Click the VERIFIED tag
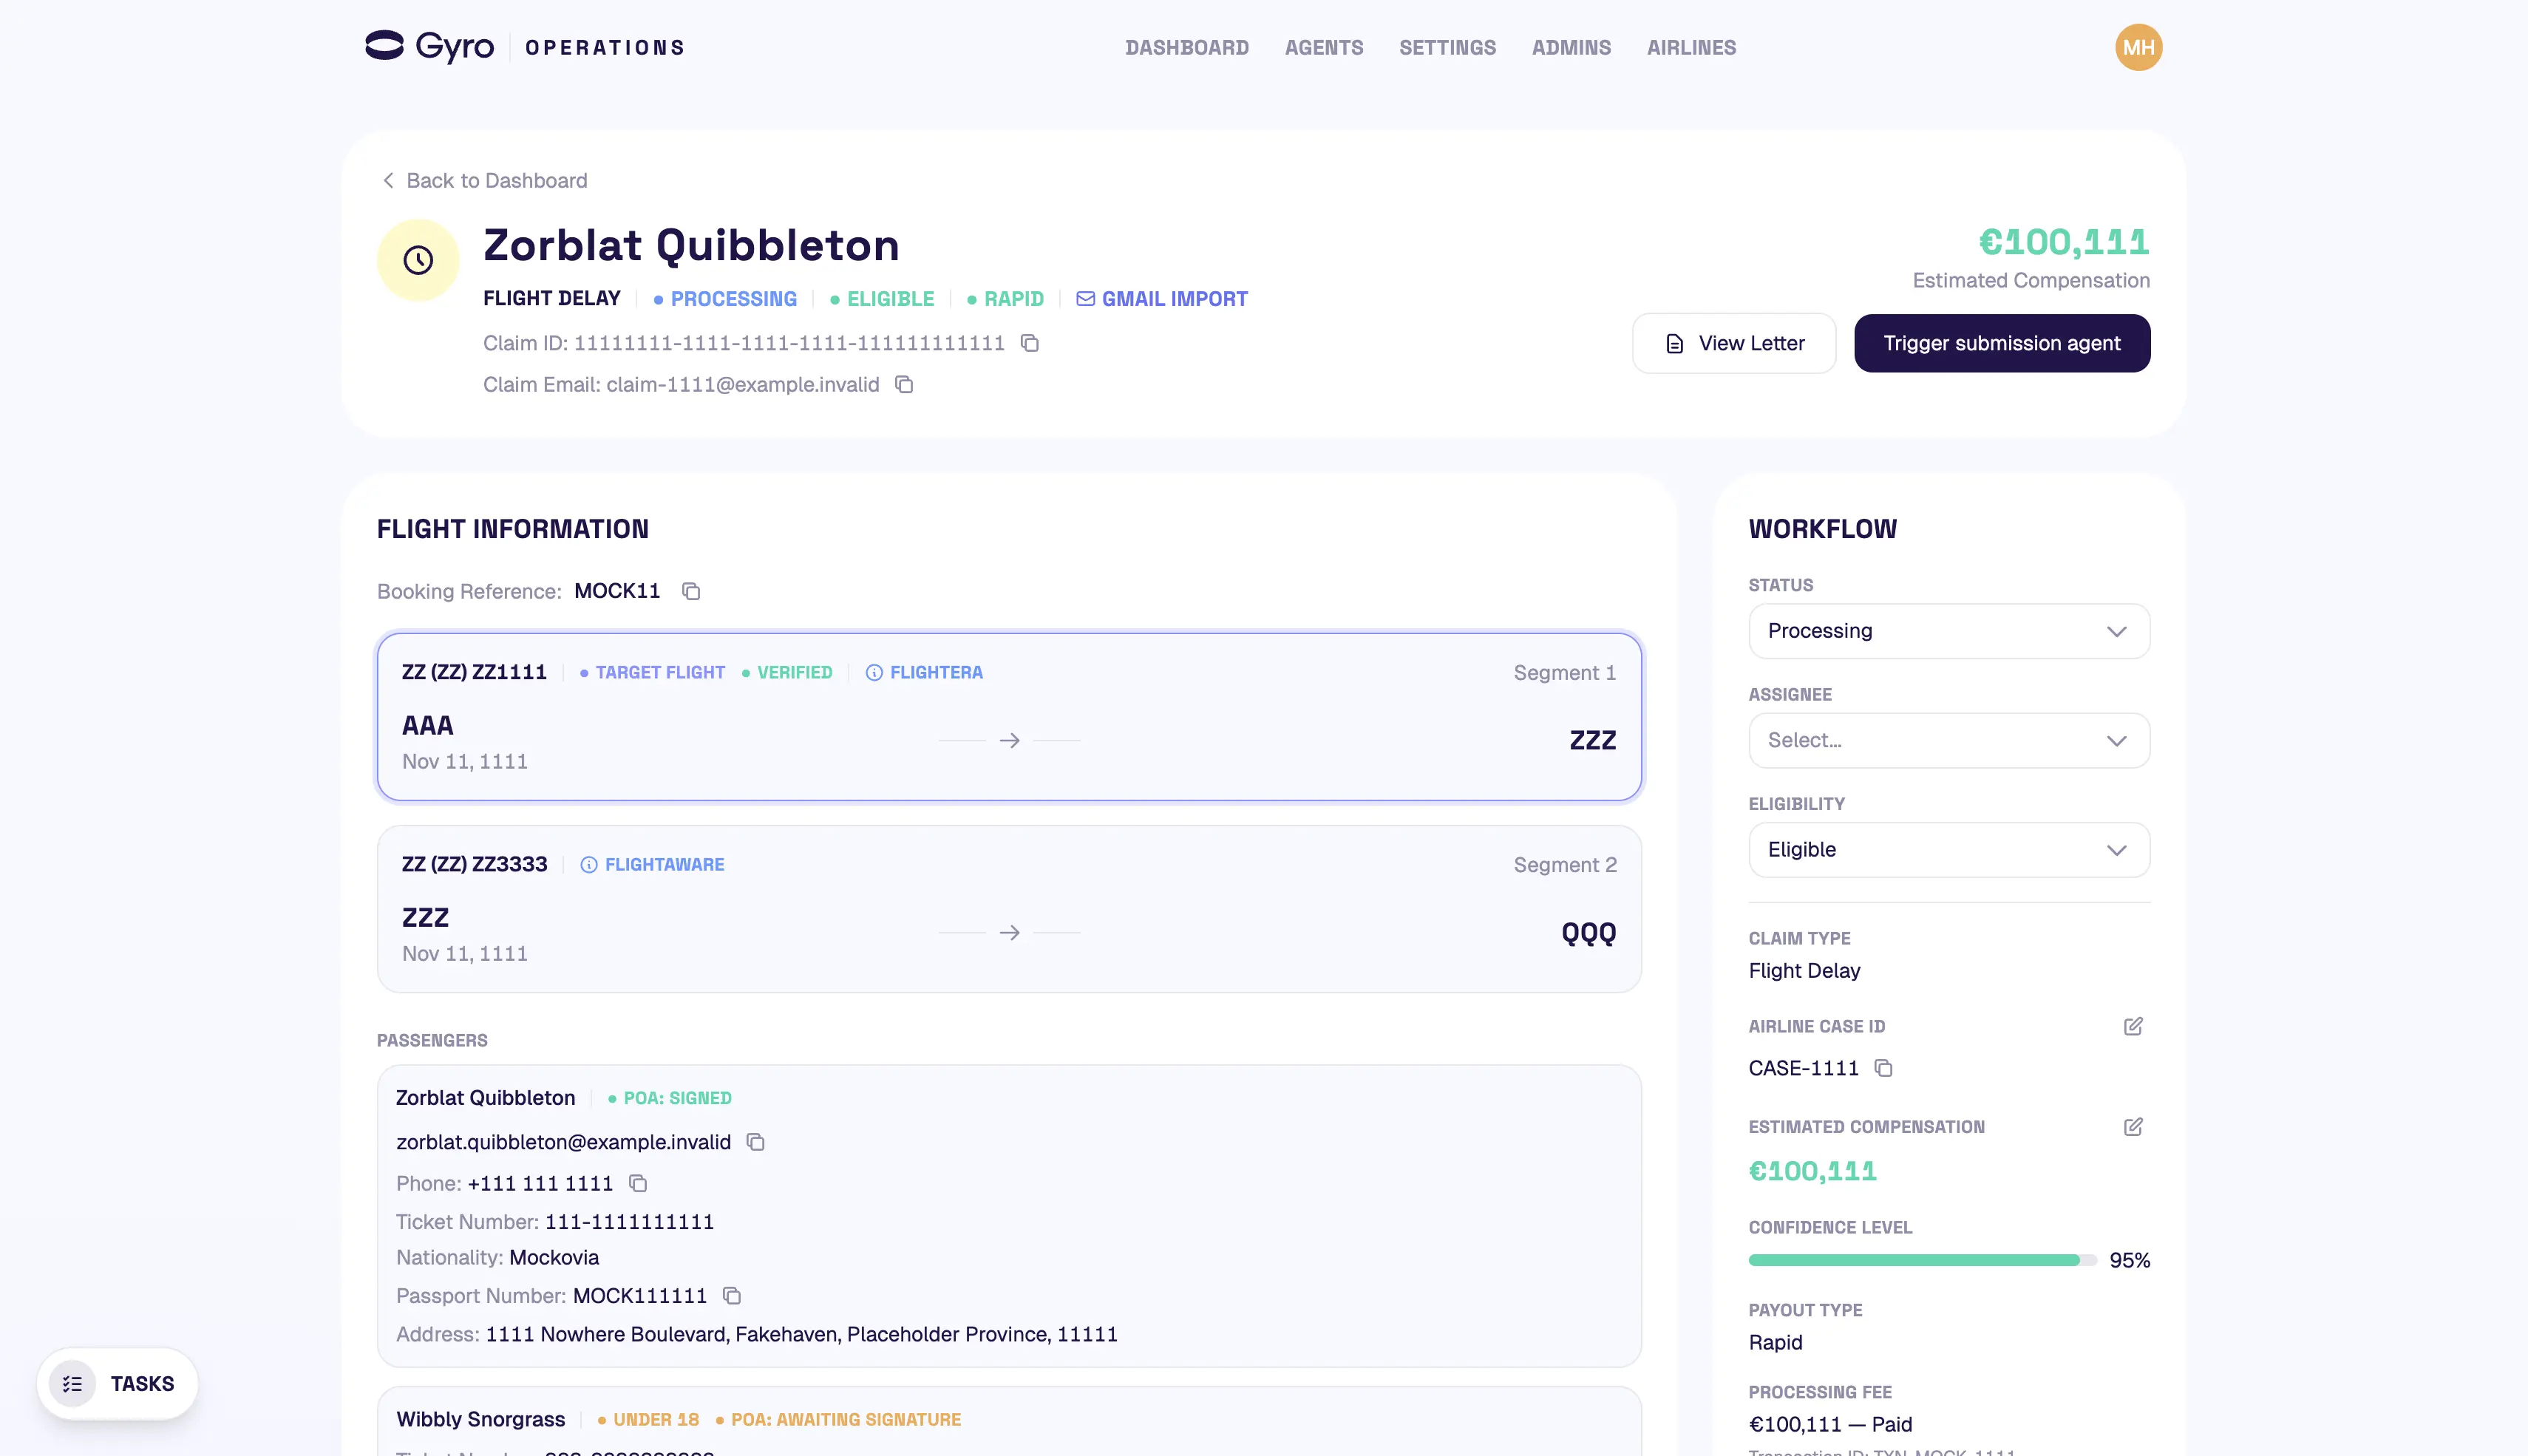Screen dimensions: 2528x1456 point(786,673)
